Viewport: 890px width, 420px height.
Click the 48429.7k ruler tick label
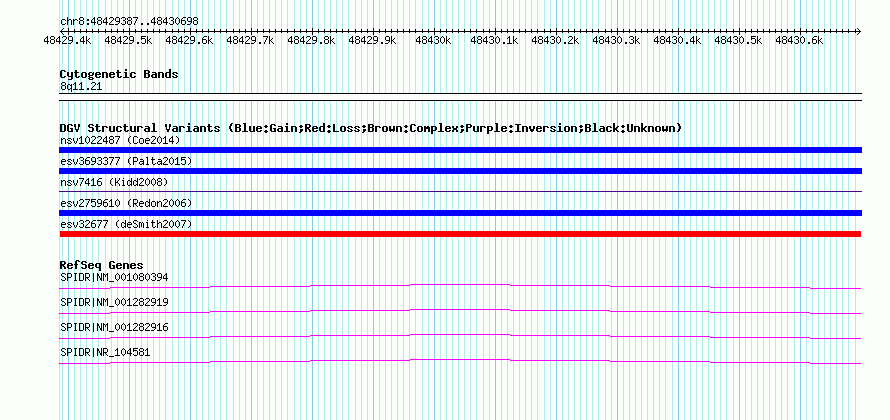[250, 40]
